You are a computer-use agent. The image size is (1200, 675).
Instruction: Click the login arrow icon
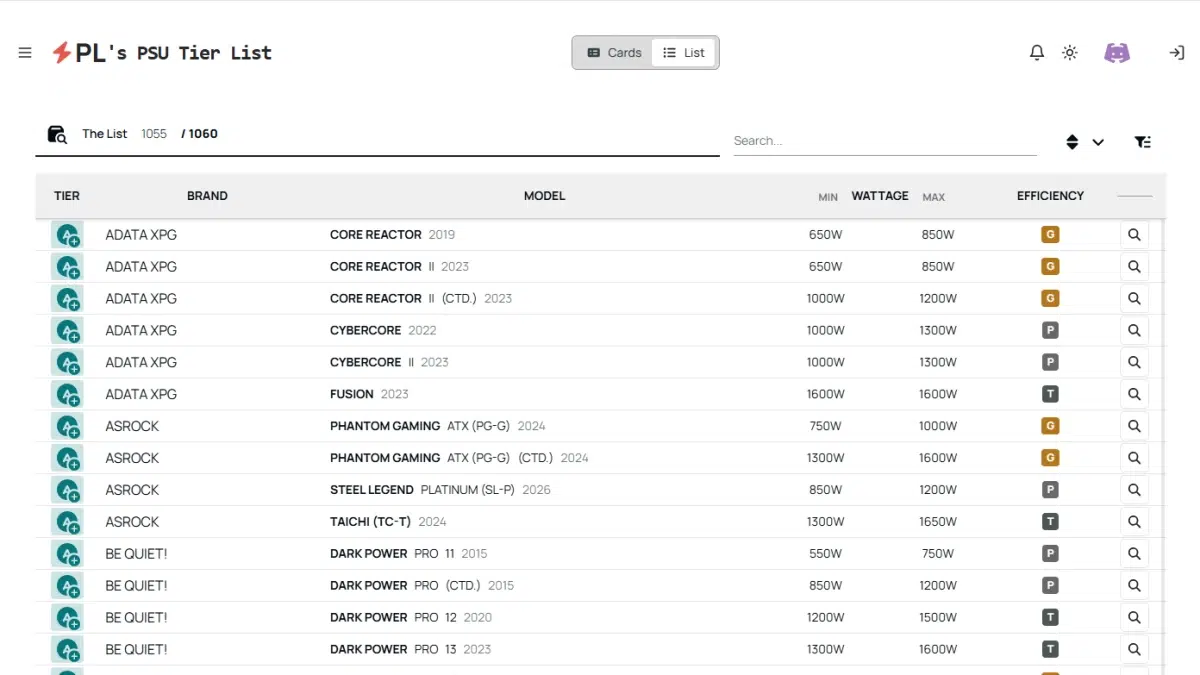(1176, 53)
